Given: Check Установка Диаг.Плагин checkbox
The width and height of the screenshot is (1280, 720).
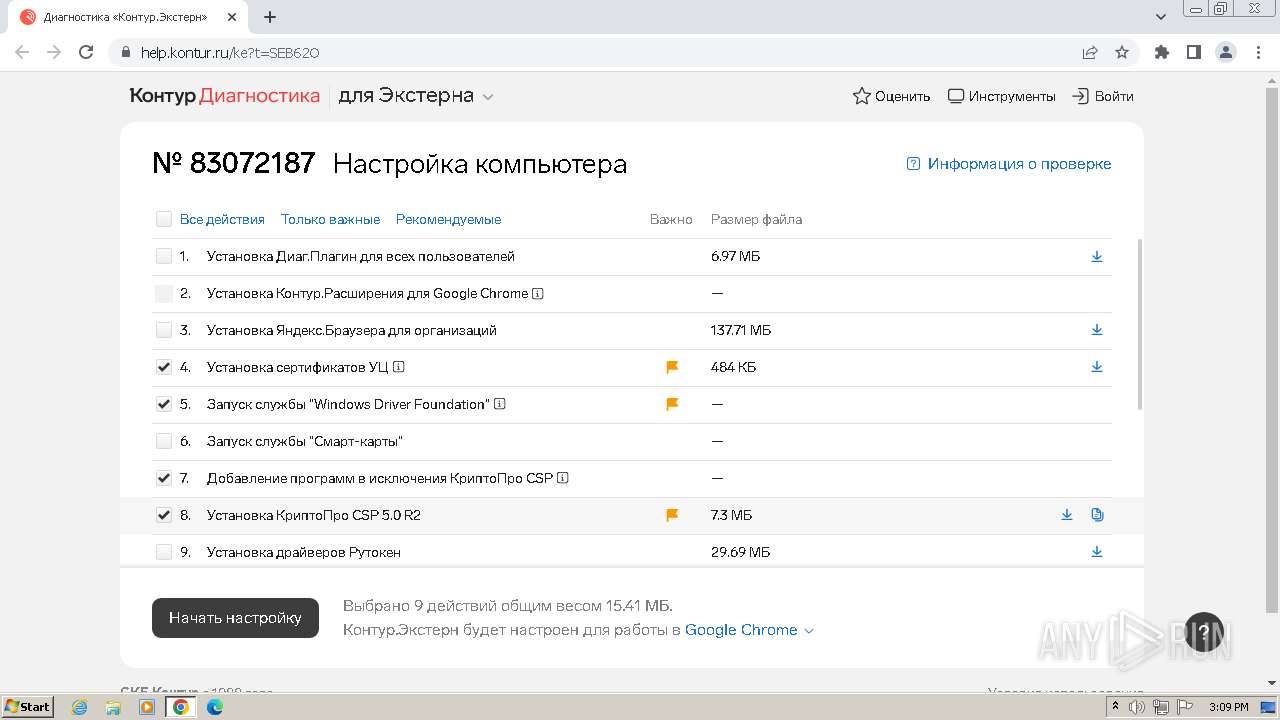Looking at the screenshot, I should pyautogui.click(x=164, y=256).
